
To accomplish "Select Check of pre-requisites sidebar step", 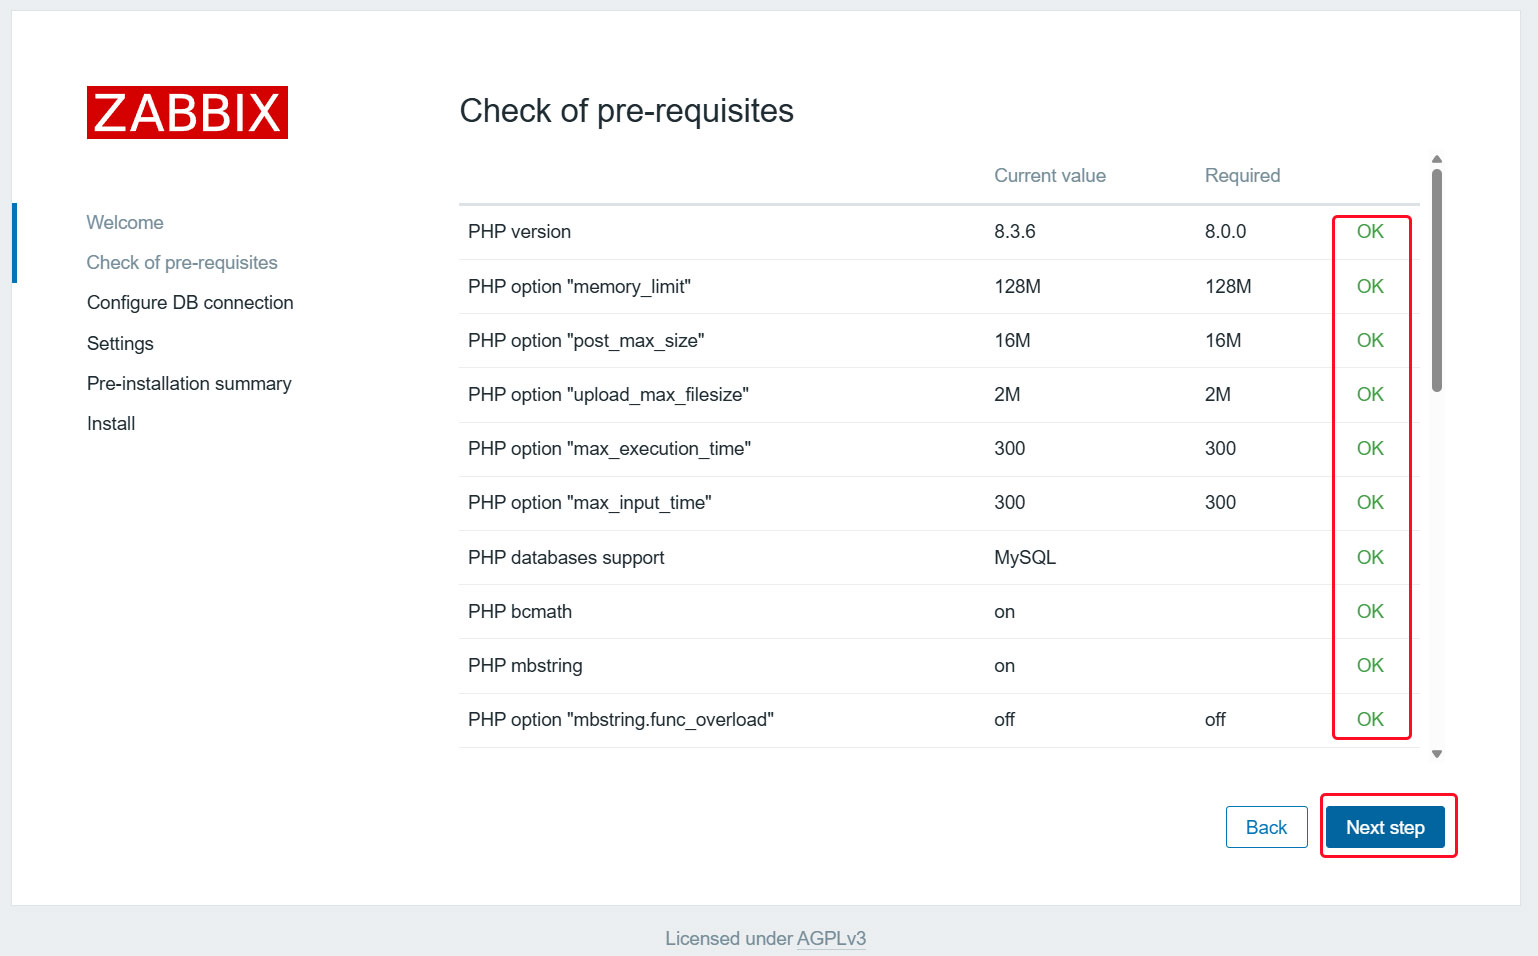I will 182,262.
